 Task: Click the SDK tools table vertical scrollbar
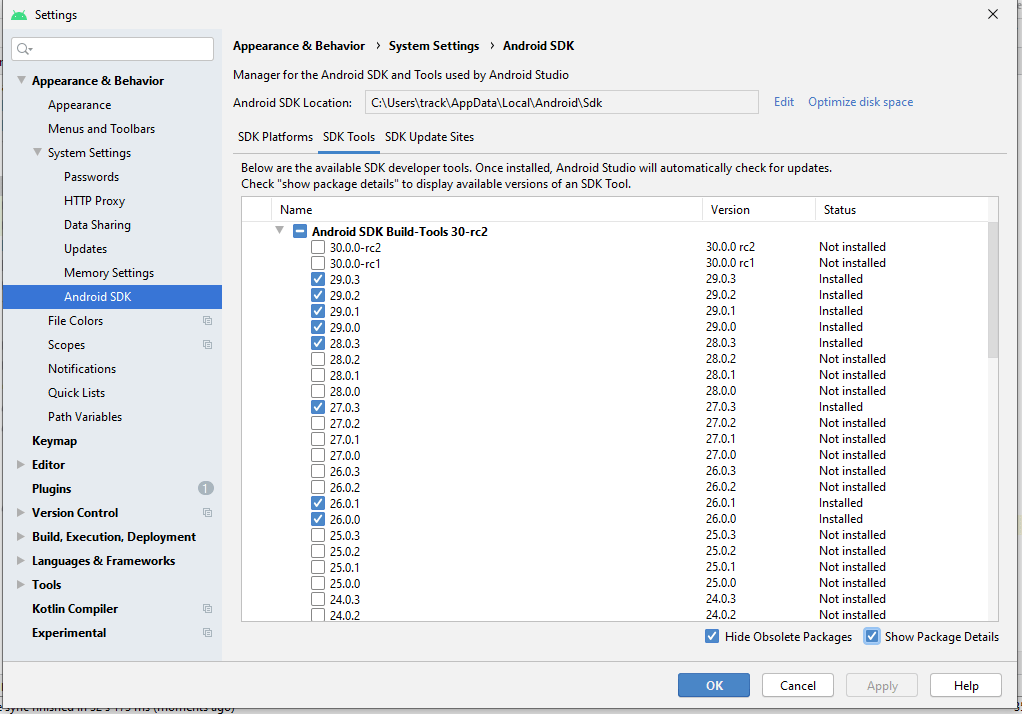(x=993, y=291)
